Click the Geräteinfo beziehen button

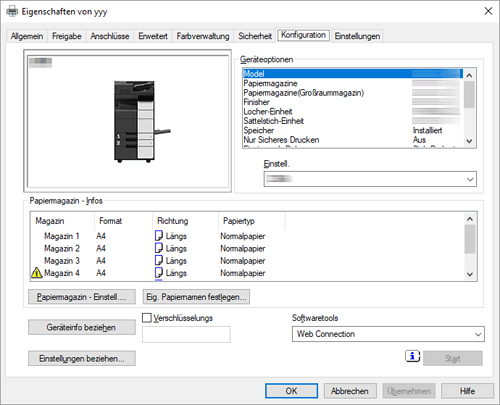coord(82,327)
